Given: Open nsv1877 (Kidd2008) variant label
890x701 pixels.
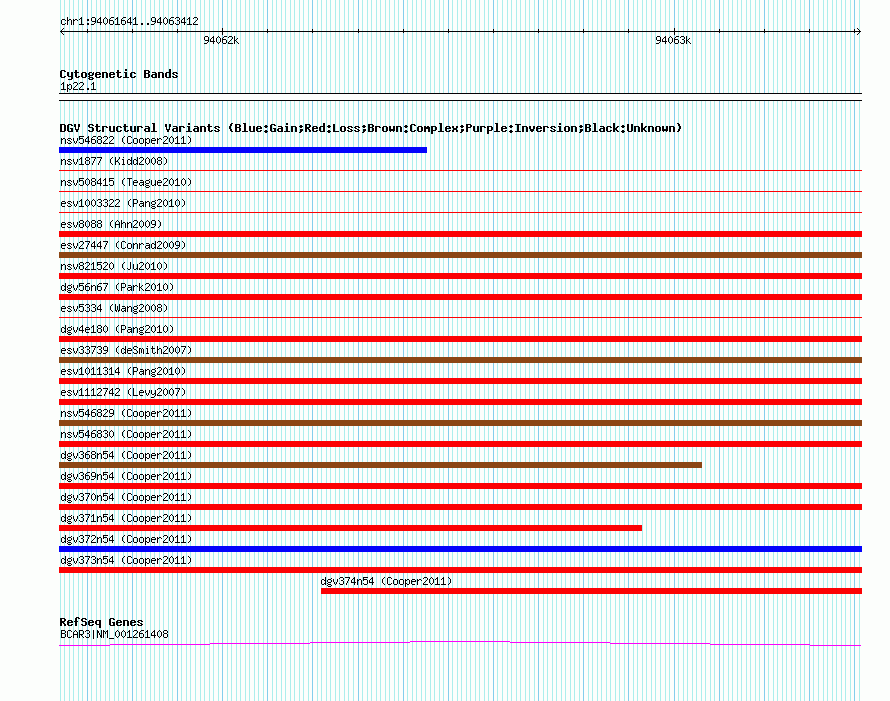Looking at the screenshot, I should (114, 161).
